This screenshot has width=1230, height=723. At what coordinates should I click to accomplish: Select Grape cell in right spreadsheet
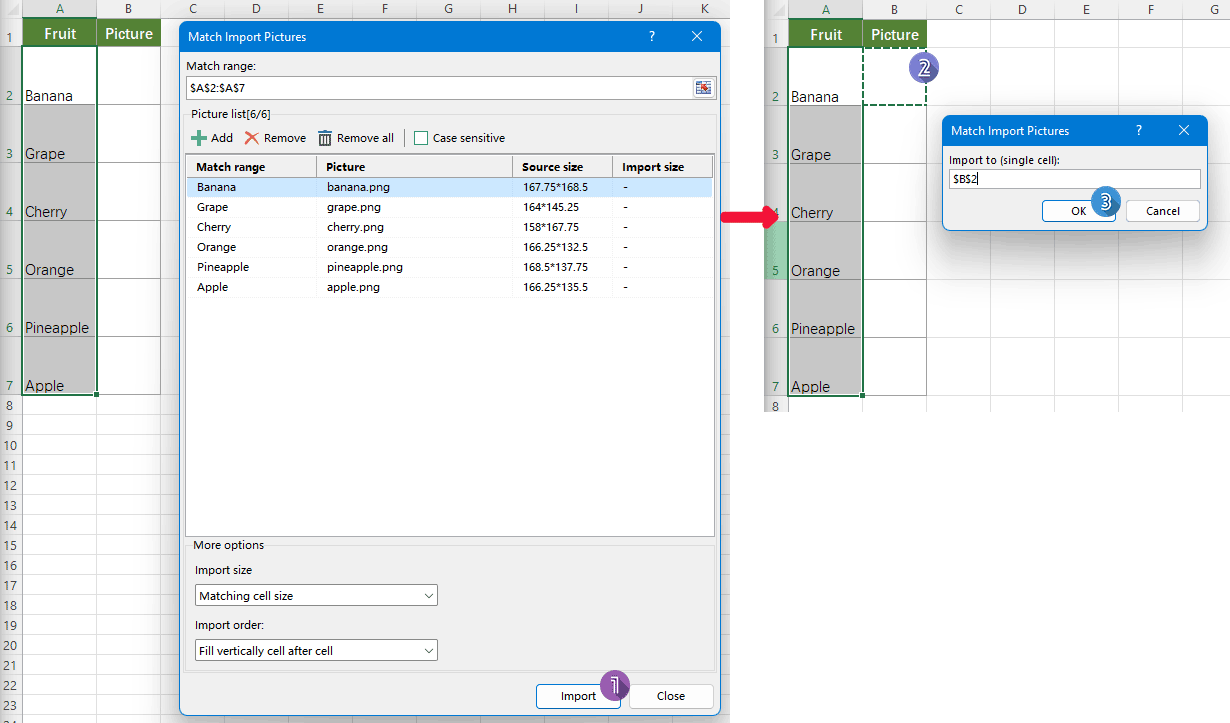tap(826, 135)
